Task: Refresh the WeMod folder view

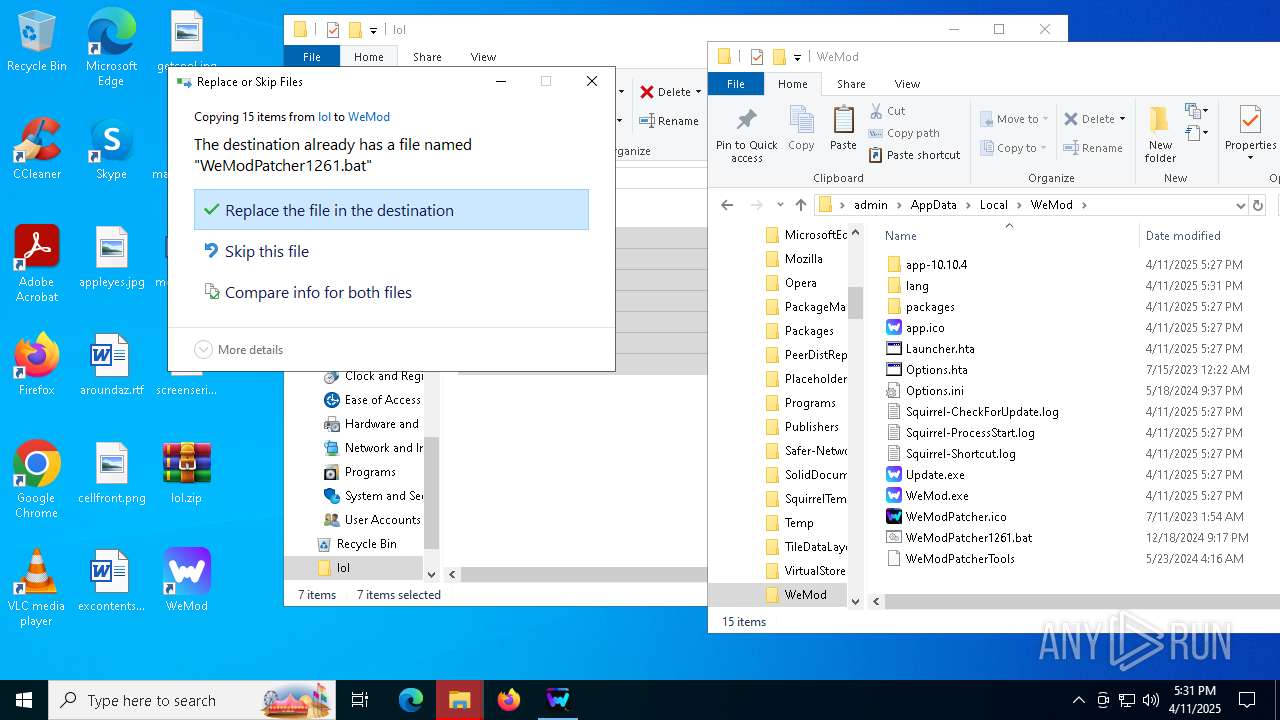Action: (1258, 205)
